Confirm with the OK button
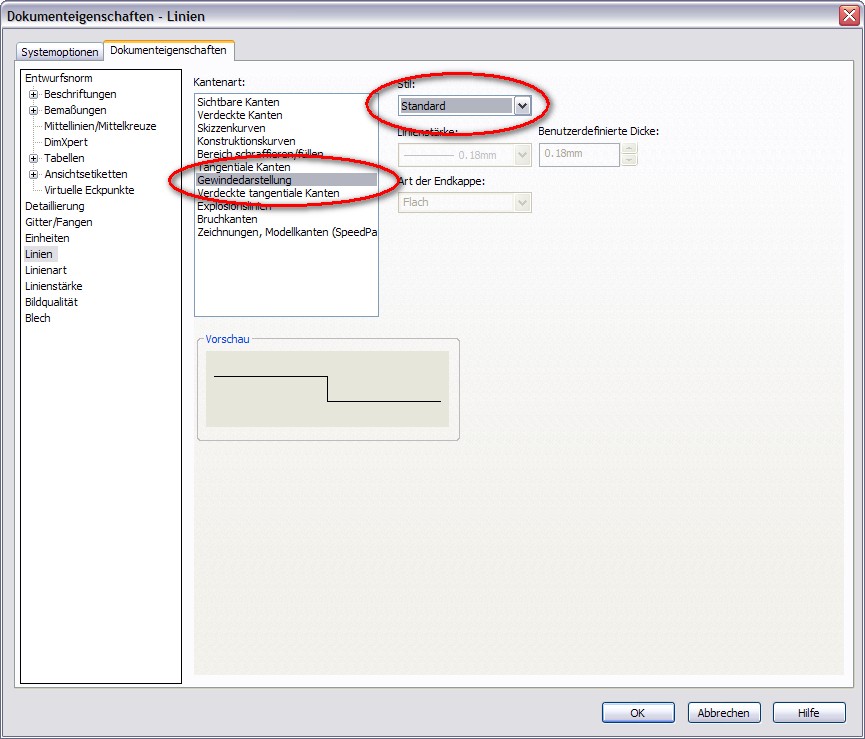 (638, 713)
